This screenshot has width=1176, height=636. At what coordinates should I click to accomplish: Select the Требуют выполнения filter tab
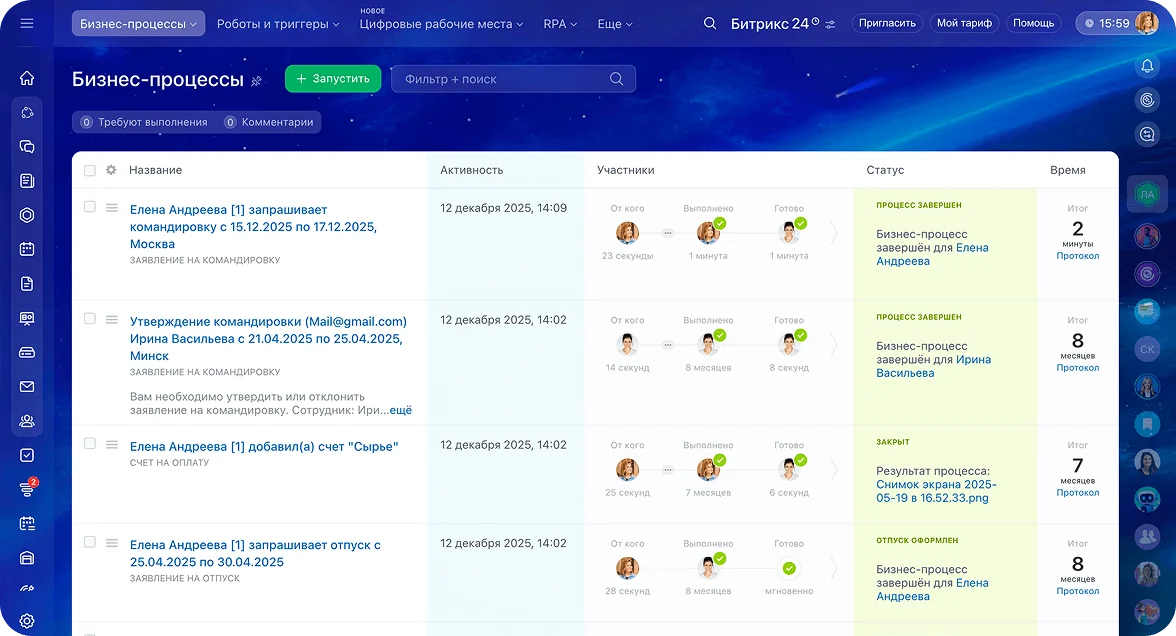(x=144, y=122)
